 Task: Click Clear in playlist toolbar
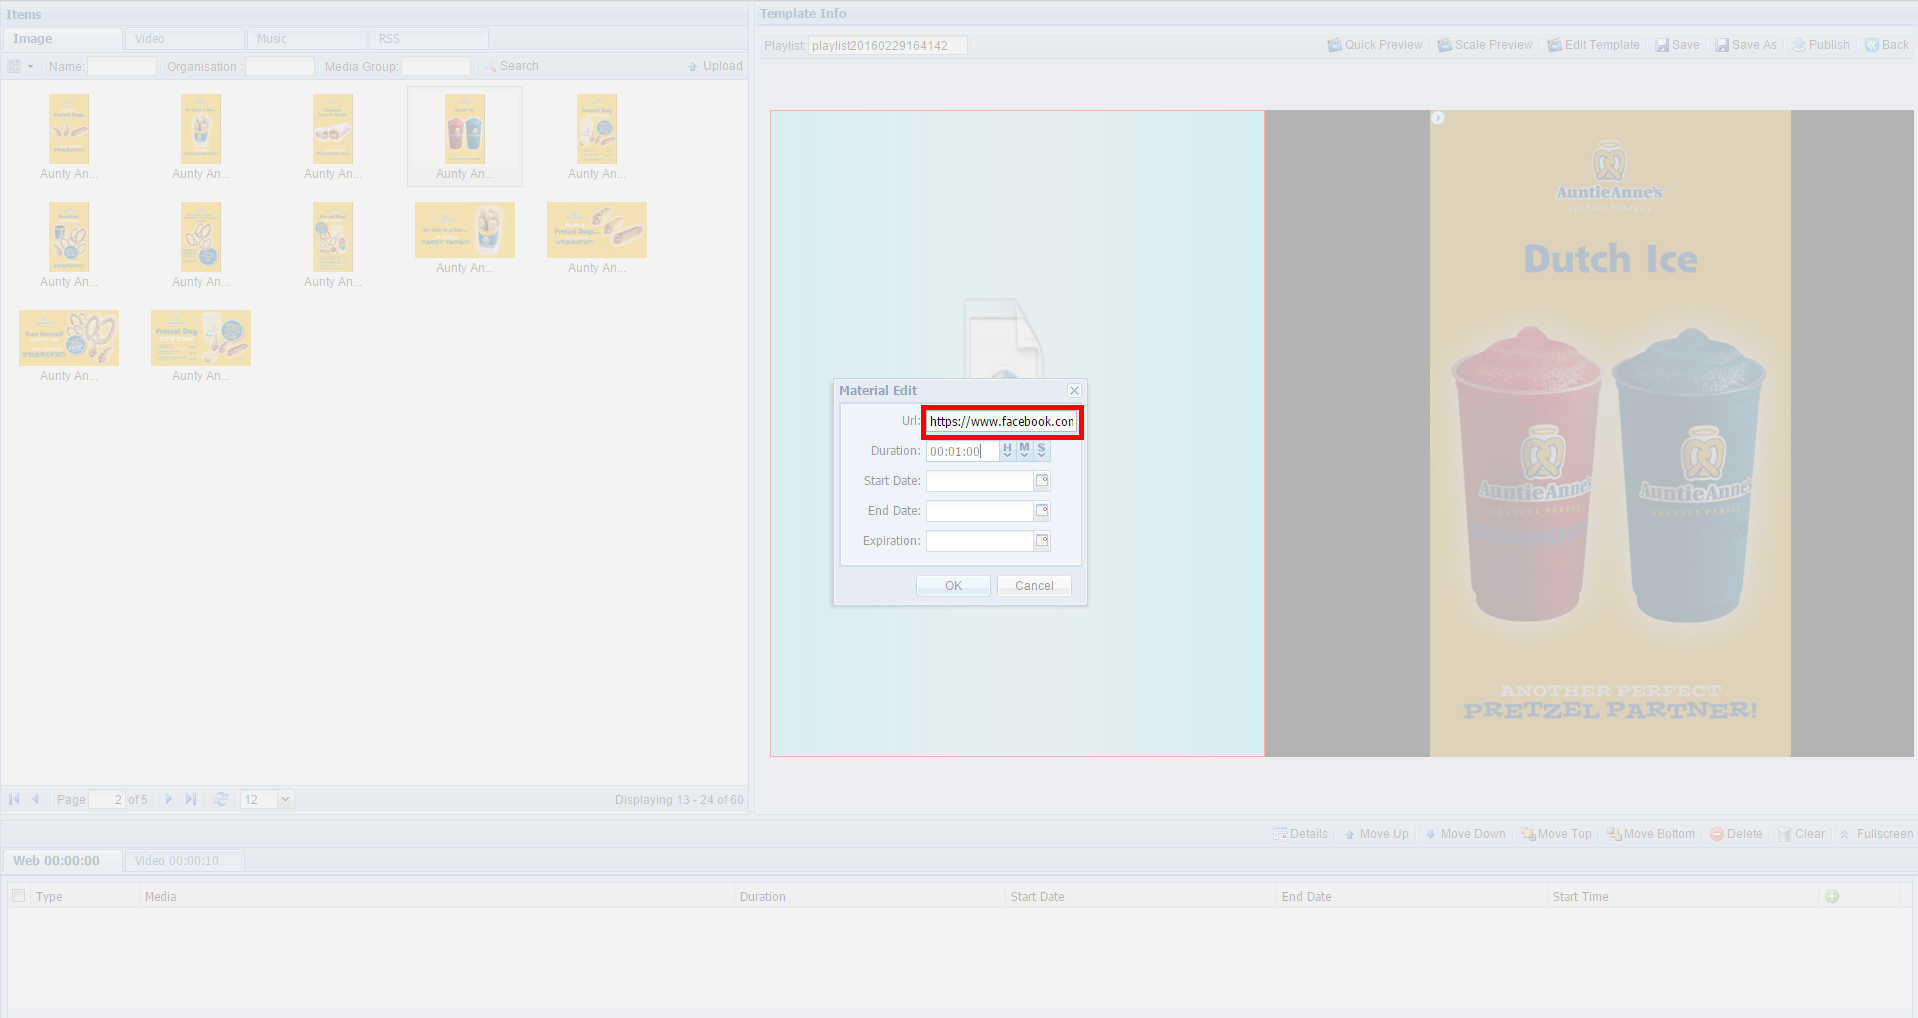tap(1801, 834)
